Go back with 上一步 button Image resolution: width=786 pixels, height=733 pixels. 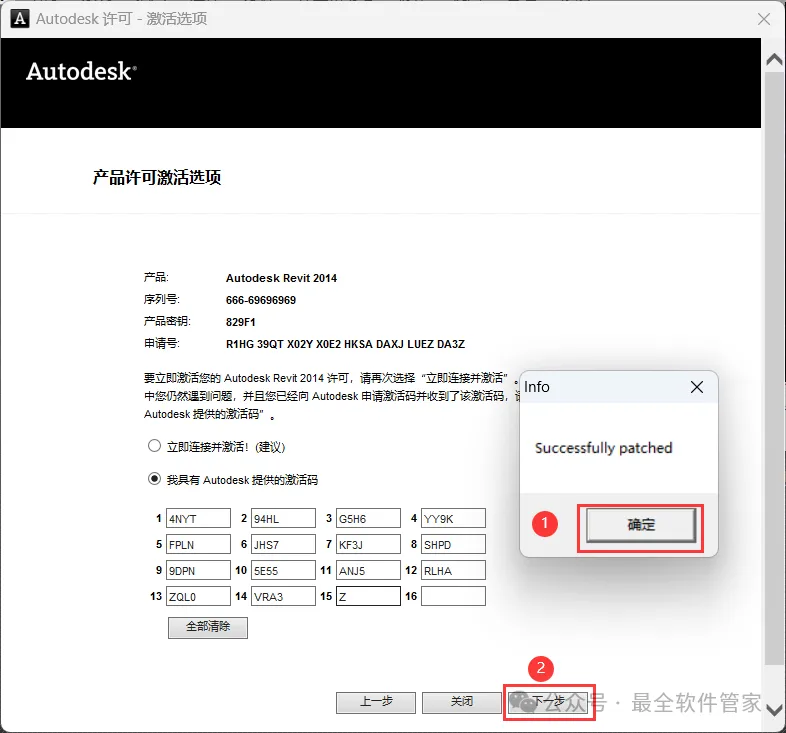coord(376,702)
